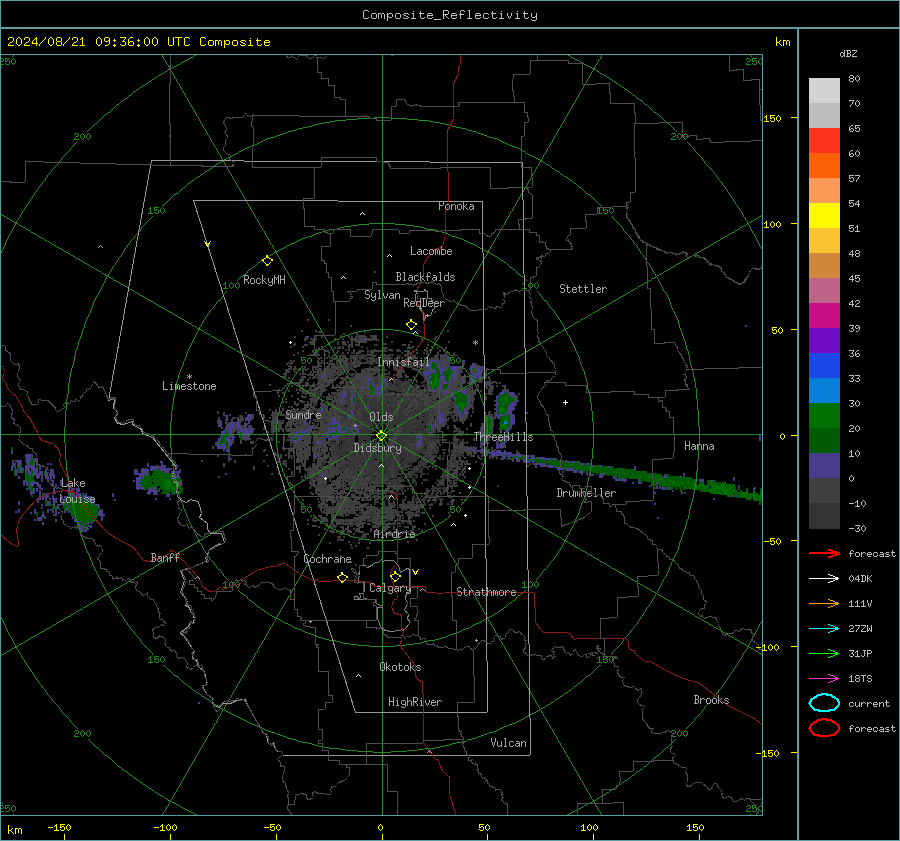Click the green echo cell near Lake Louise

[x=85, y=513]
